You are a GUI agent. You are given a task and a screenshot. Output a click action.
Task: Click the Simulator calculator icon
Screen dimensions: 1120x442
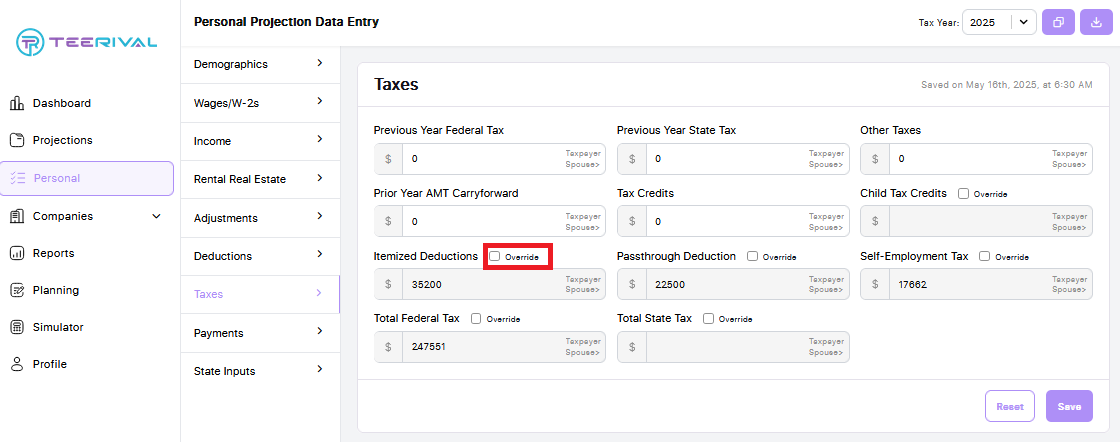tap(17, 328)
